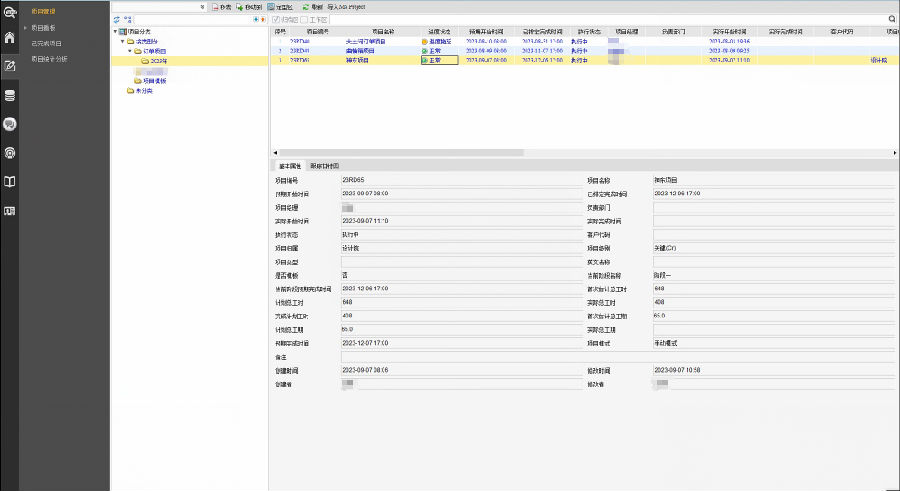Toggle the 归档区 checkbox
The image size is (900, 491).
pos(277,19)
